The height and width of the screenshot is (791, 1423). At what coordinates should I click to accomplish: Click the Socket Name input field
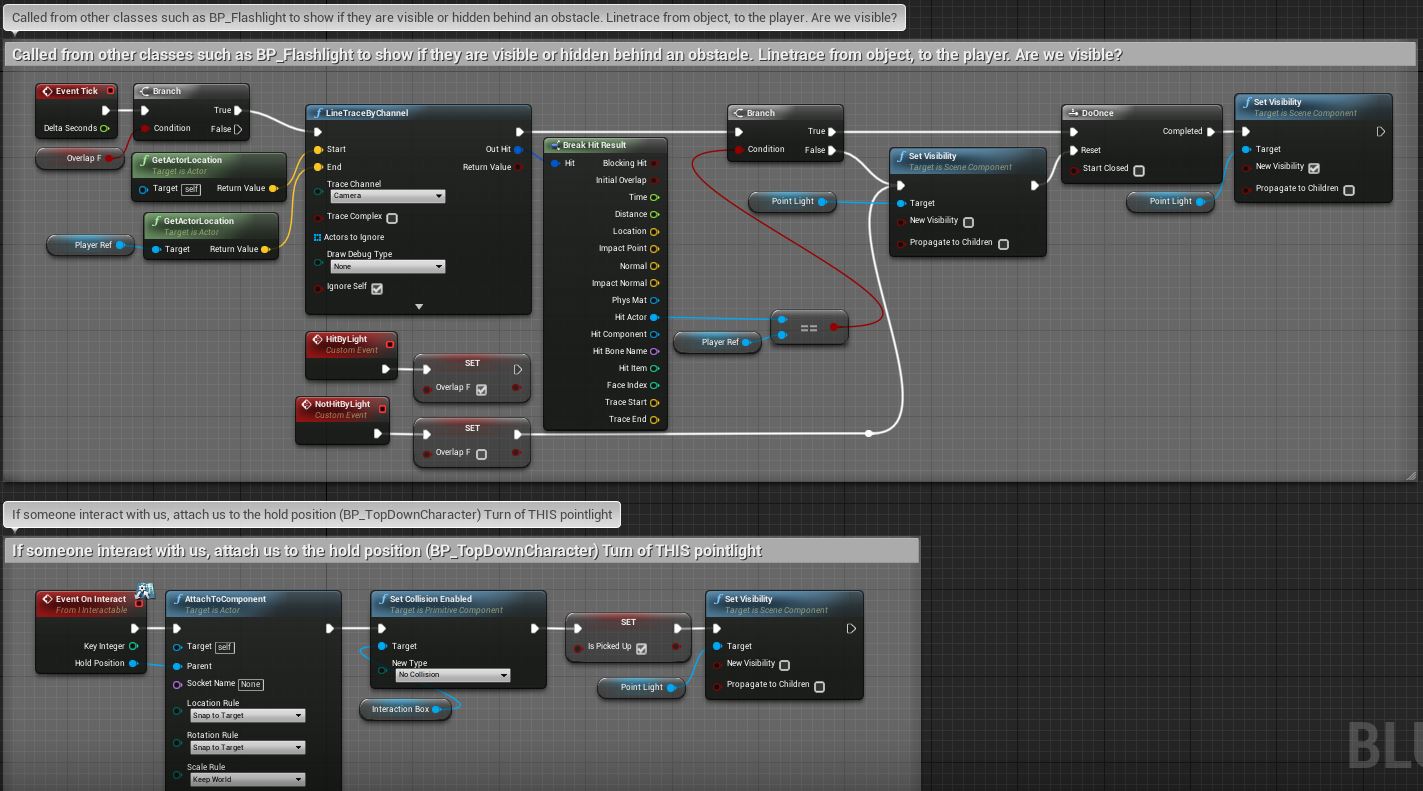tap(250, 684)
